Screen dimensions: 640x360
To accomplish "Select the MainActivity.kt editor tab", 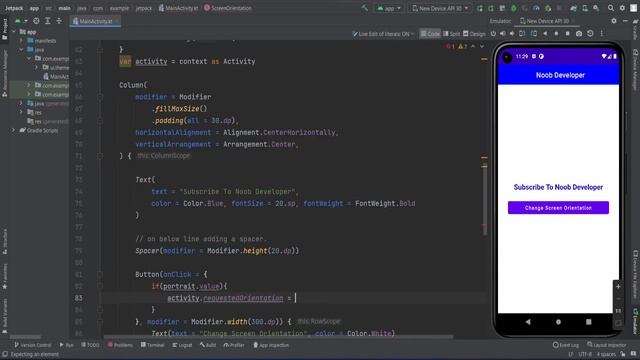I will (x=96, y=21).
